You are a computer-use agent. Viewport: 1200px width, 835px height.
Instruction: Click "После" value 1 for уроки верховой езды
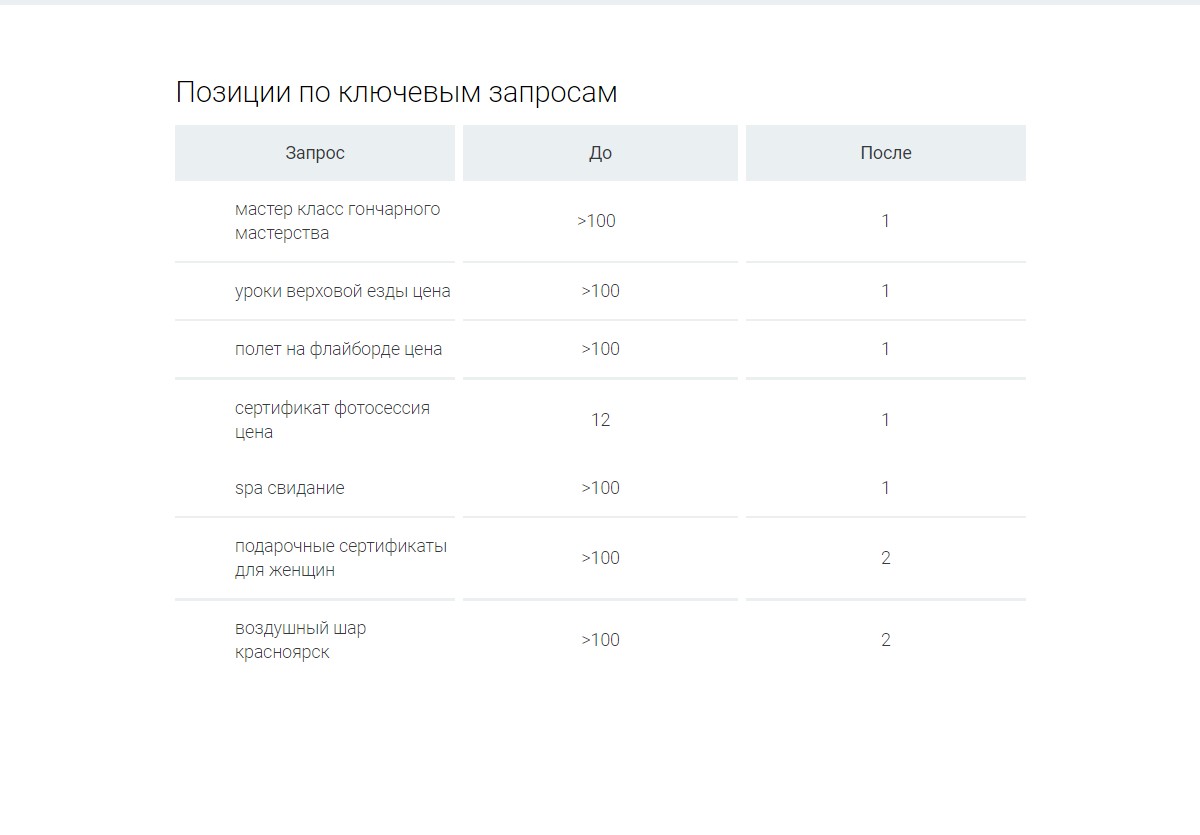[x=886, y=291]
